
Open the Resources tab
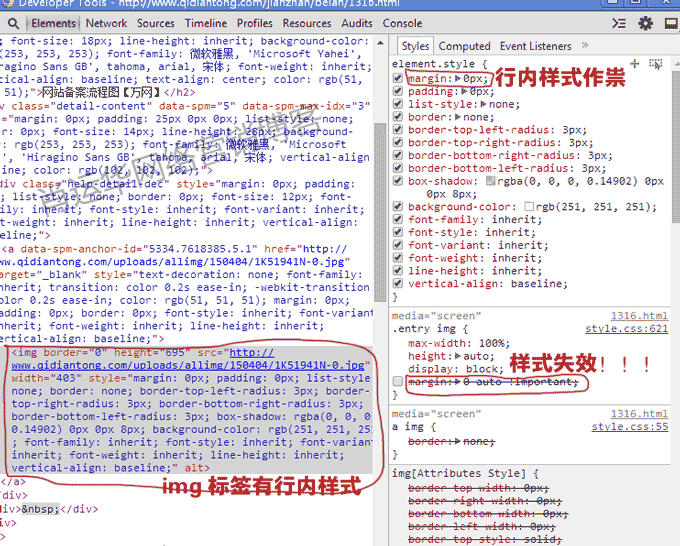[x=307, y=23]
